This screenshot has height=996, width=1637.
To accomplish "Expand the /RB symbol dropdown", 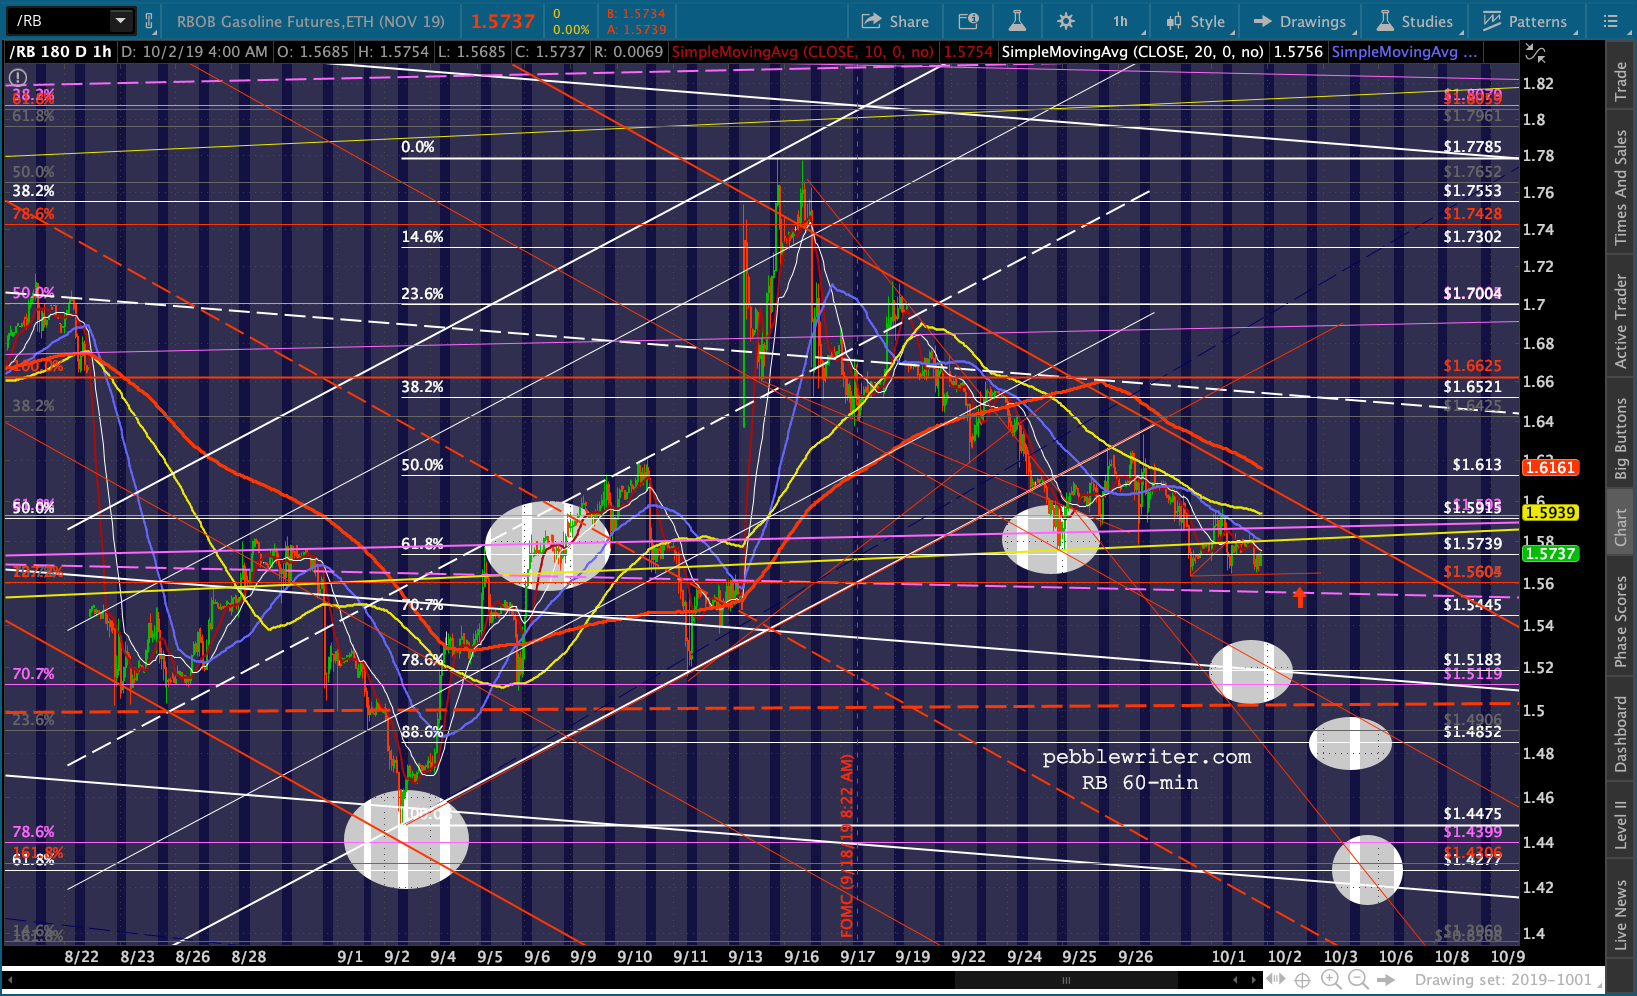I will pyautogui.click(x=121, y=21).
